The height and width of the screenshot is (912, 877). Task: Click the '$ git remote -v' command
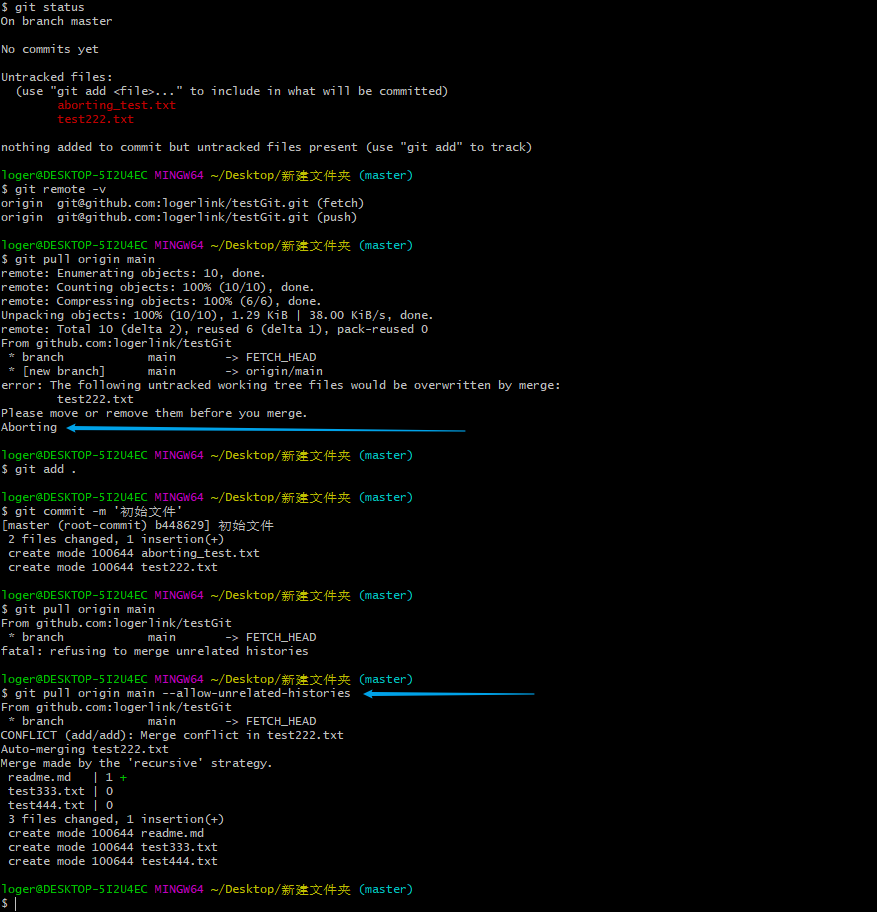(x=54, y=189)
